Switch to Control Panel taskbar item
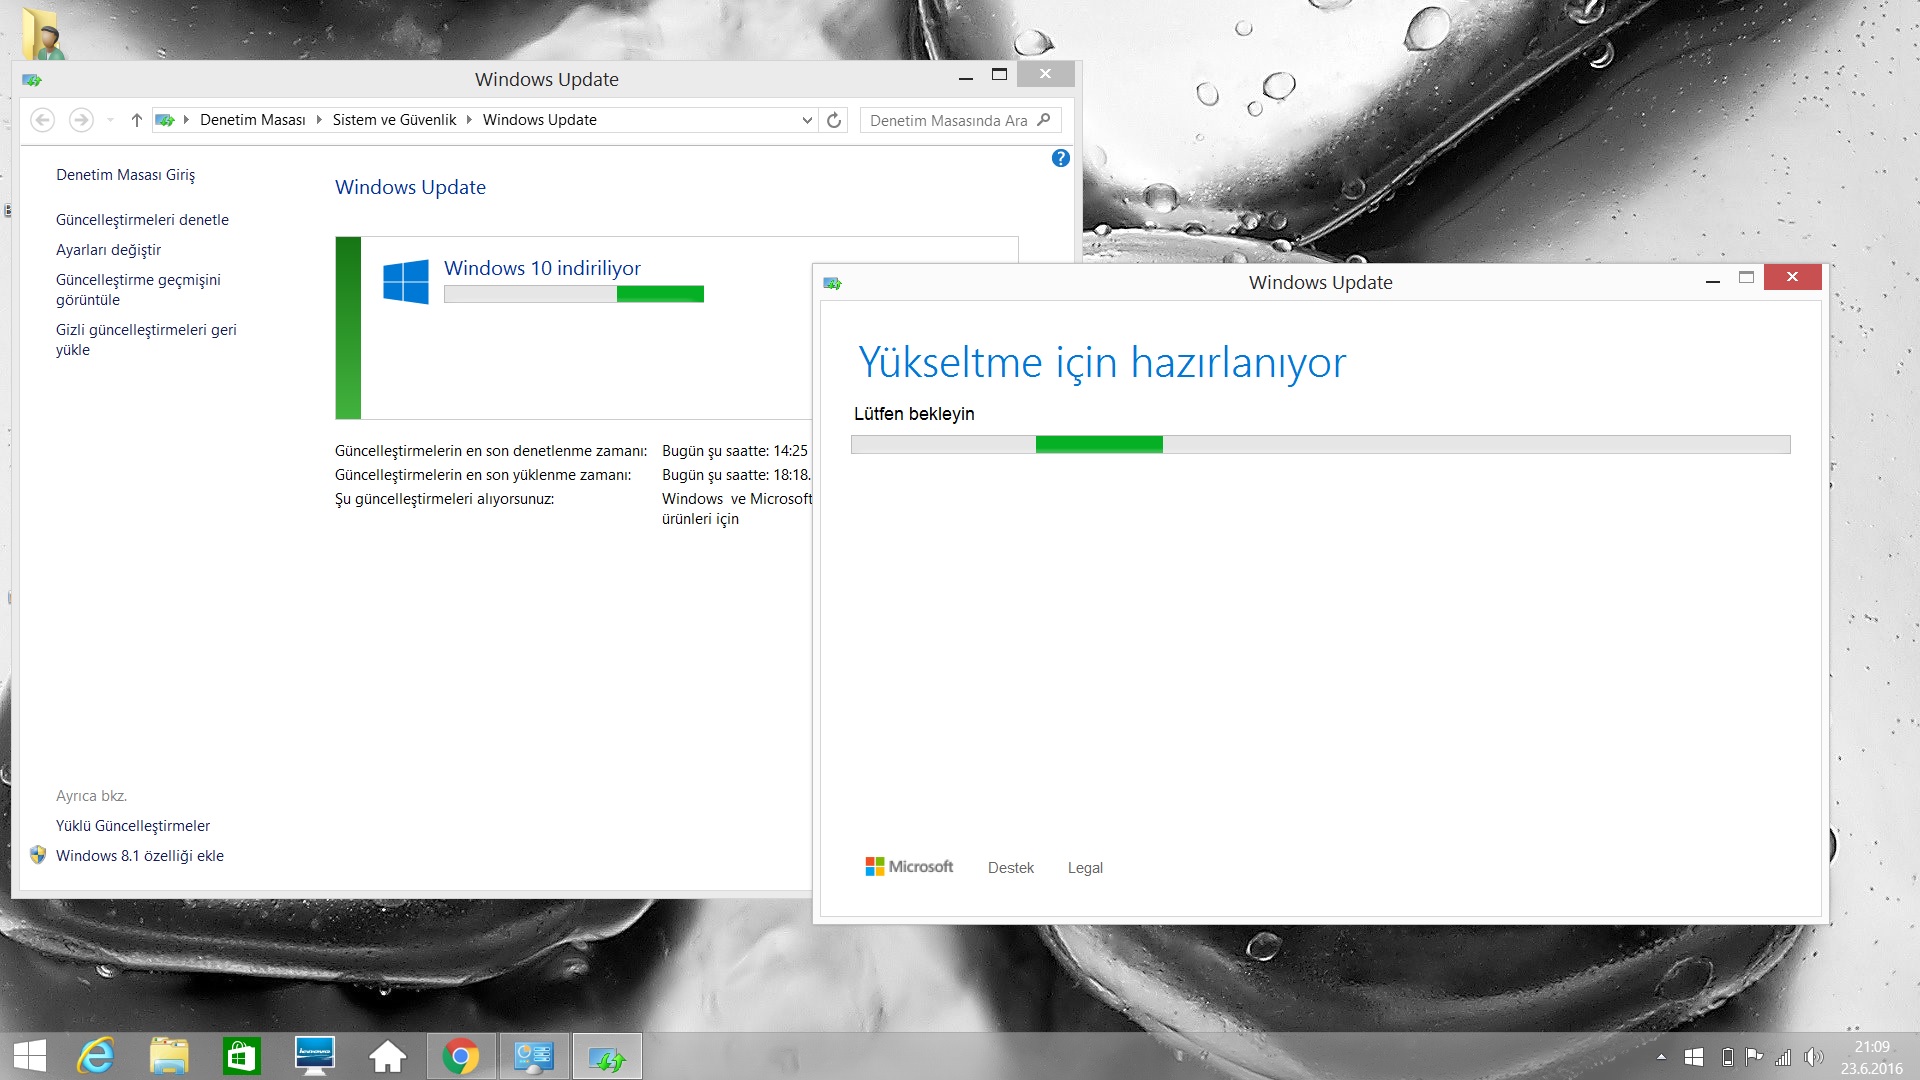The width and height of the screenshot is (1920, 1080). [x=534, y=1056]
